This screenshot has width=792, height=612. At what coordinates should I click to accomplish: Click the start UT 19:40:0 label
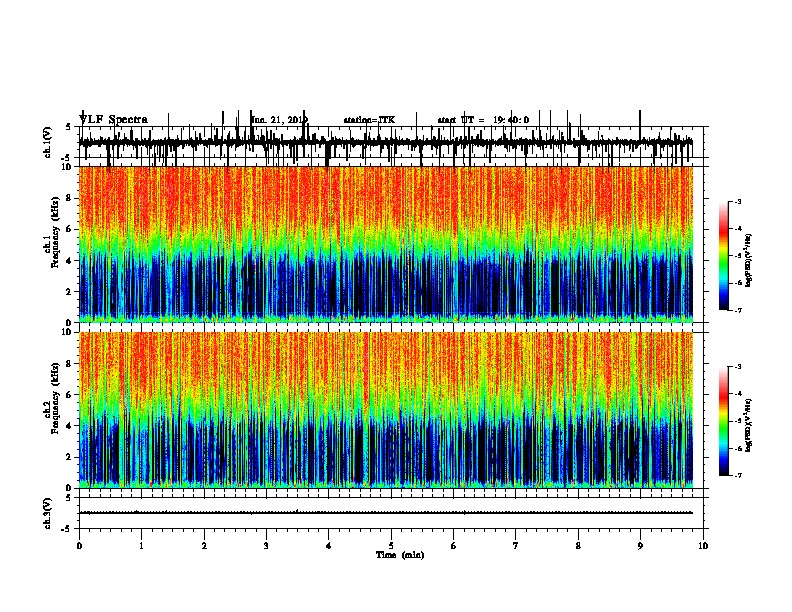tap(483, 120)
